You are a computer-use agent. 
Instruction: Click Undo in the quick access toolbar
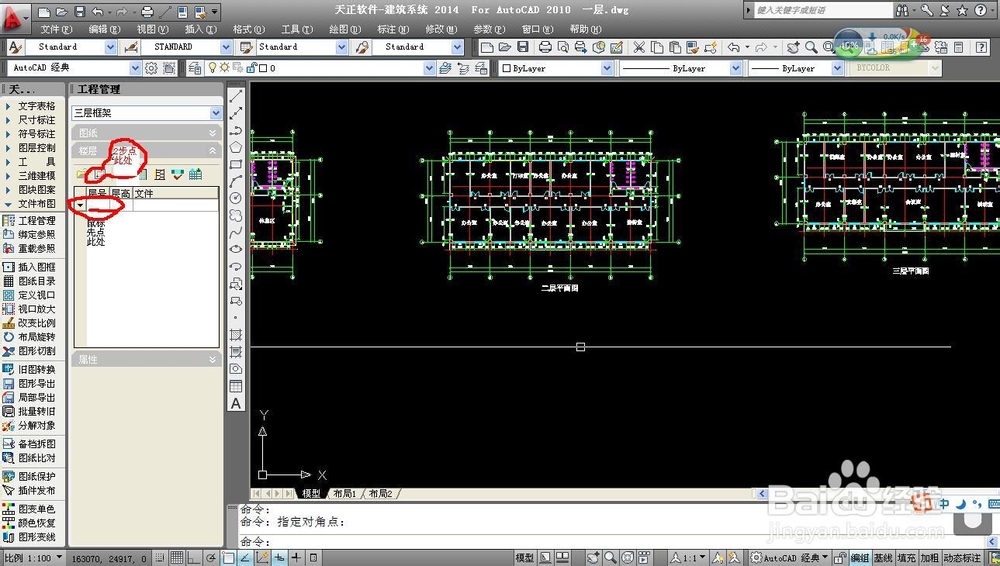[97, 11]
